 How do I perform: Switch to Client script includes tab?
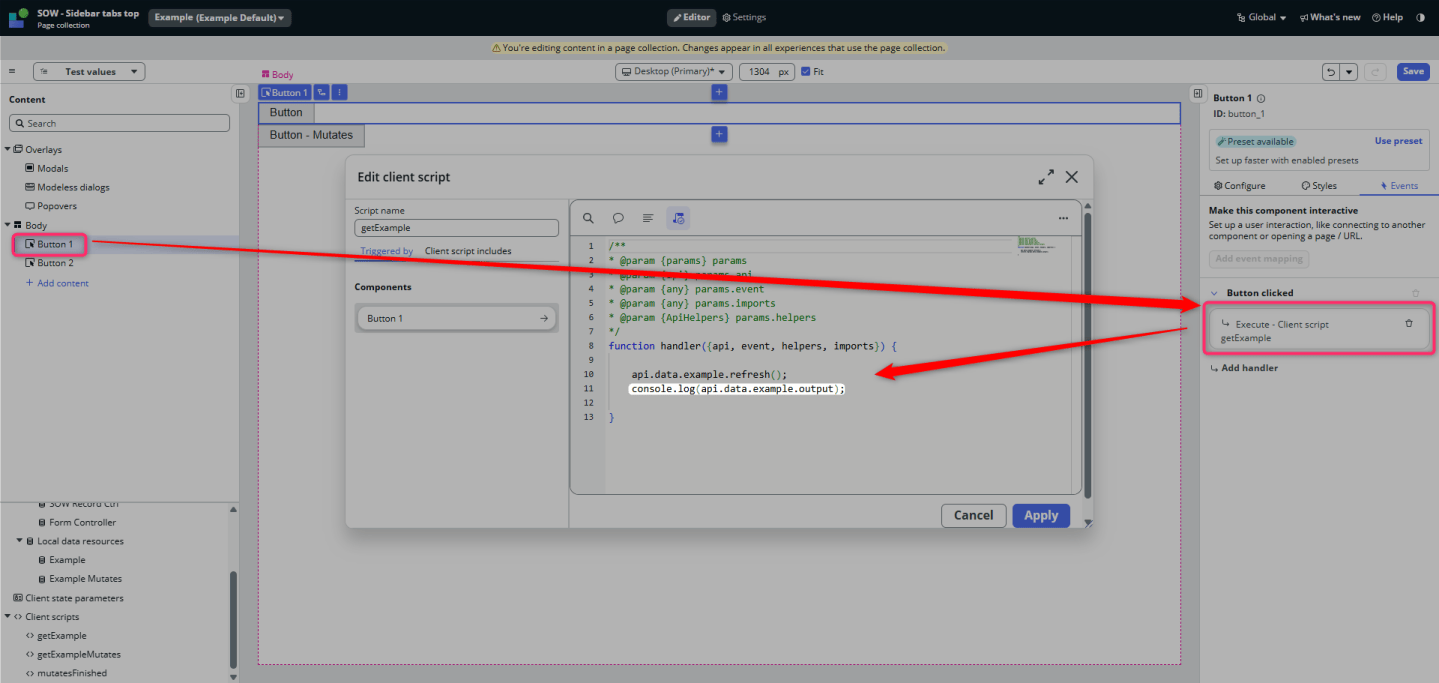(x=468, y=251)
